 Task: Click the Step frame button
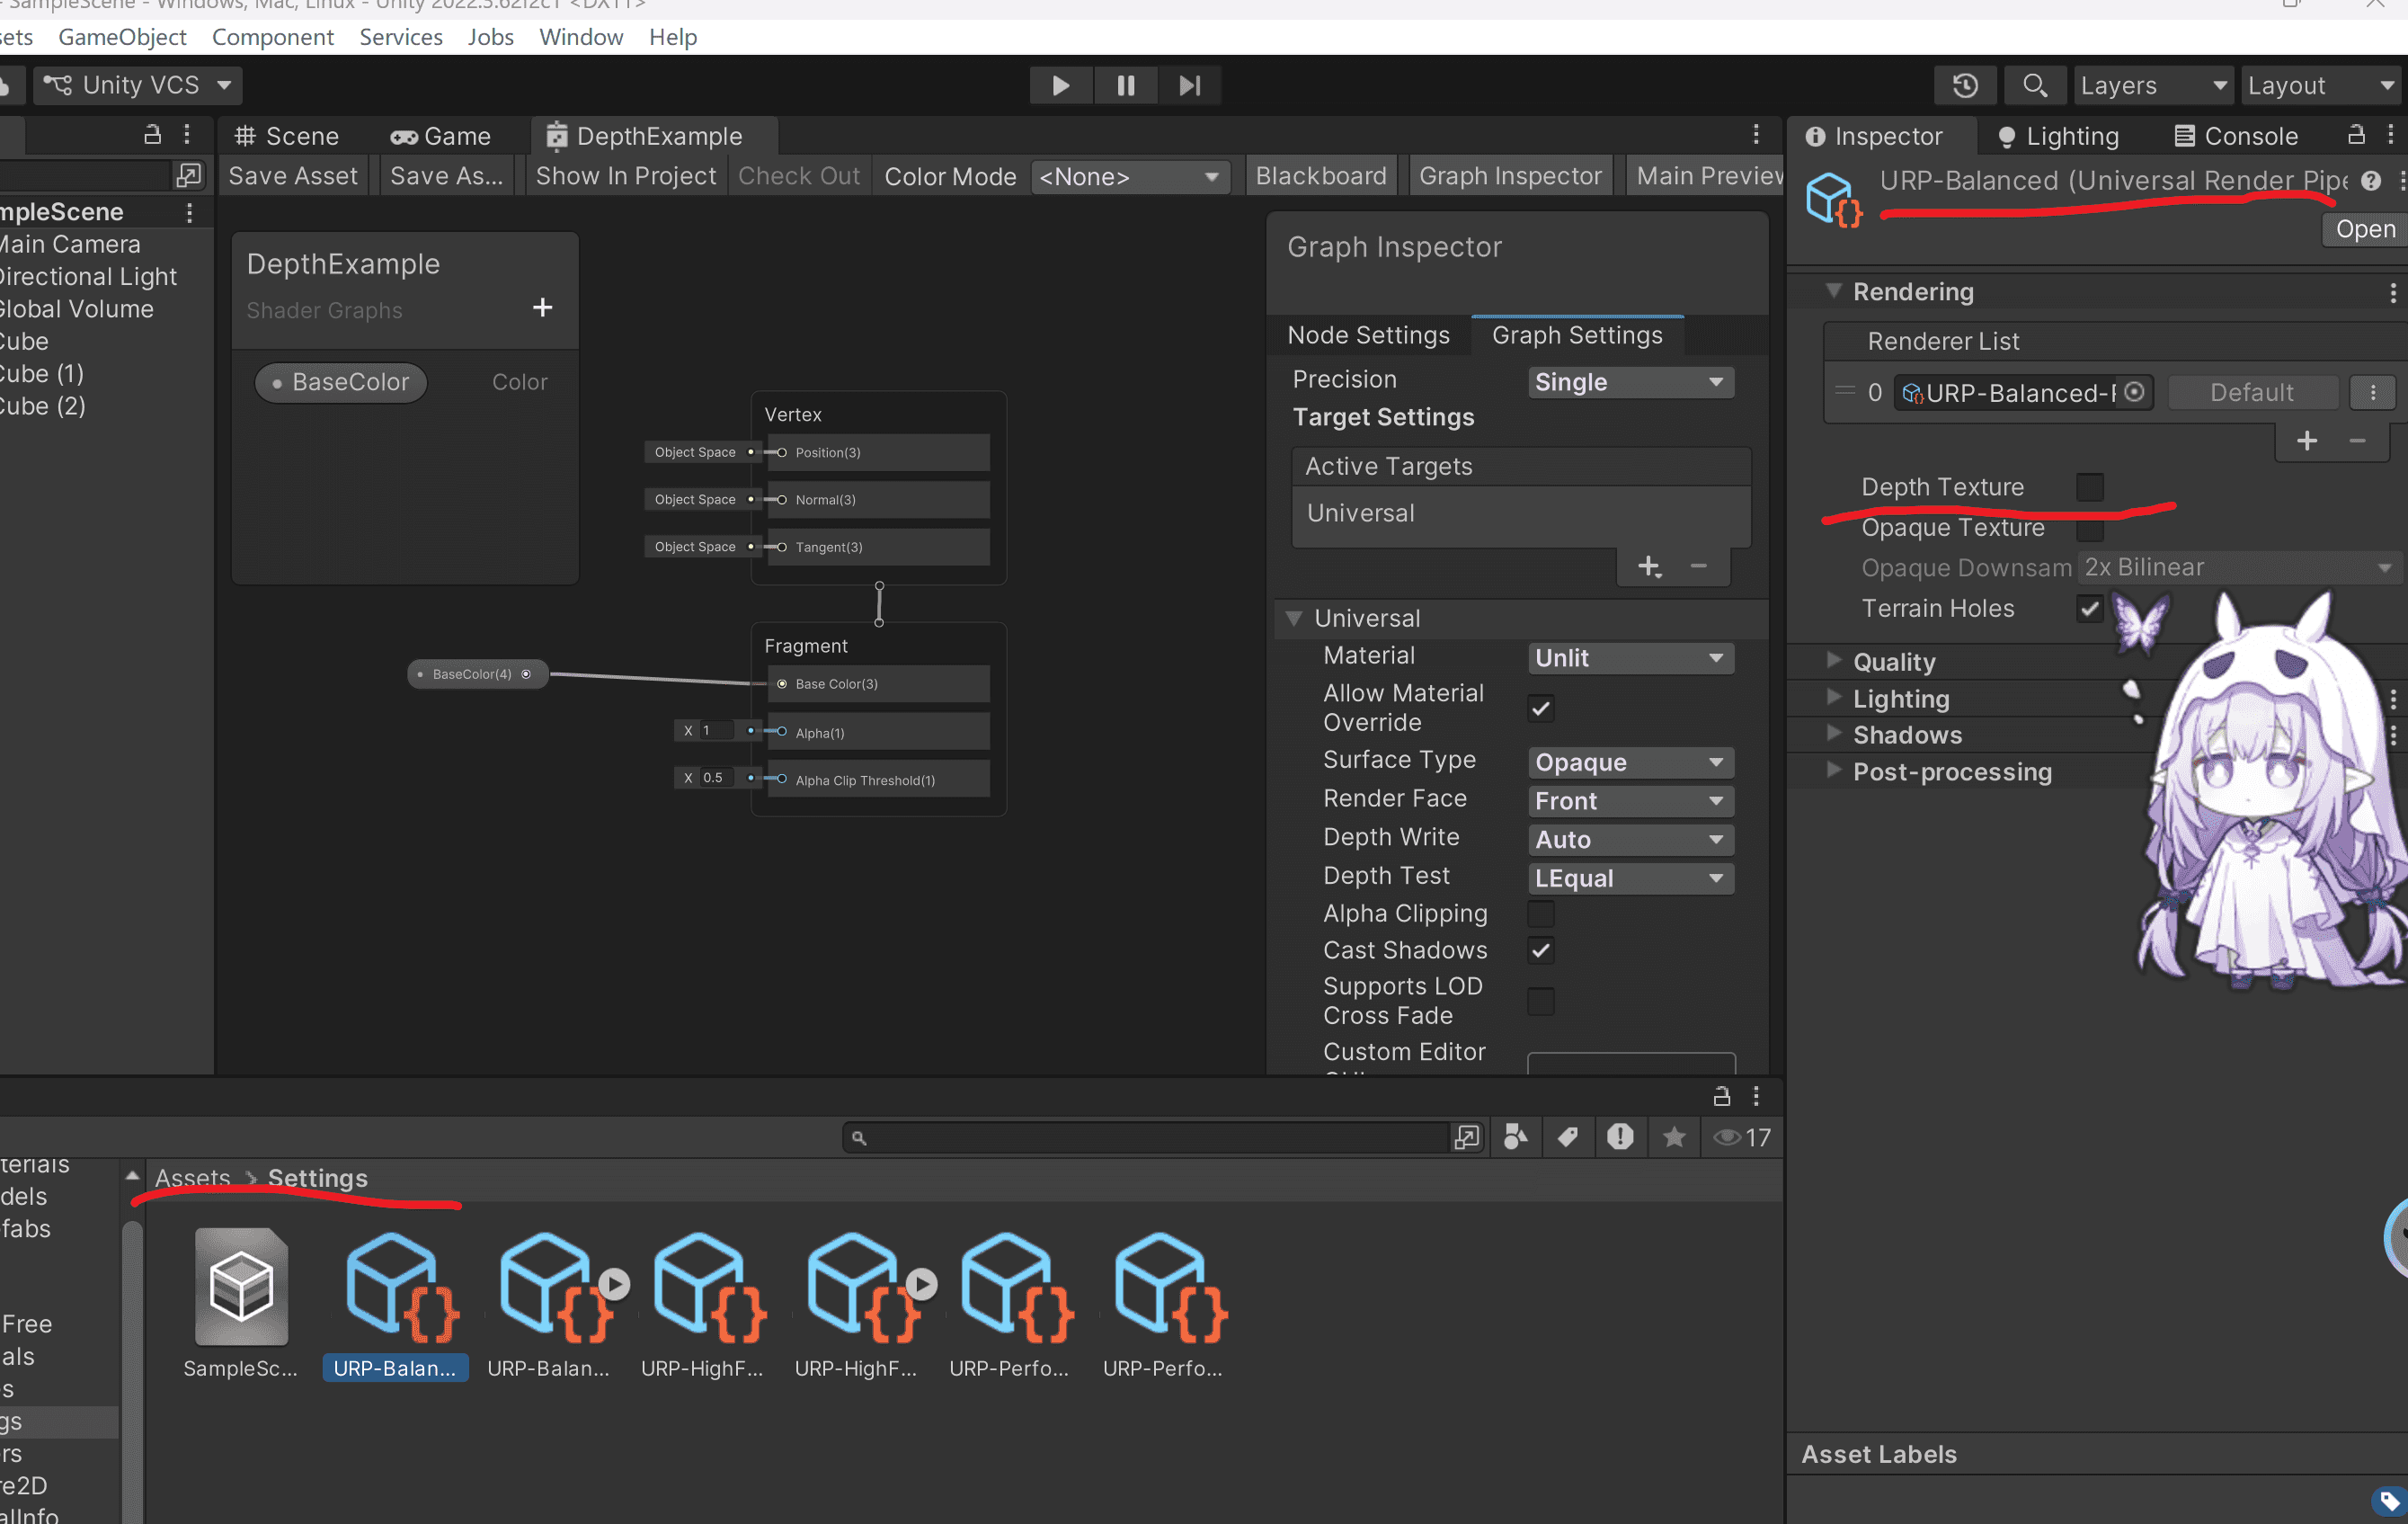point(1189,85)
